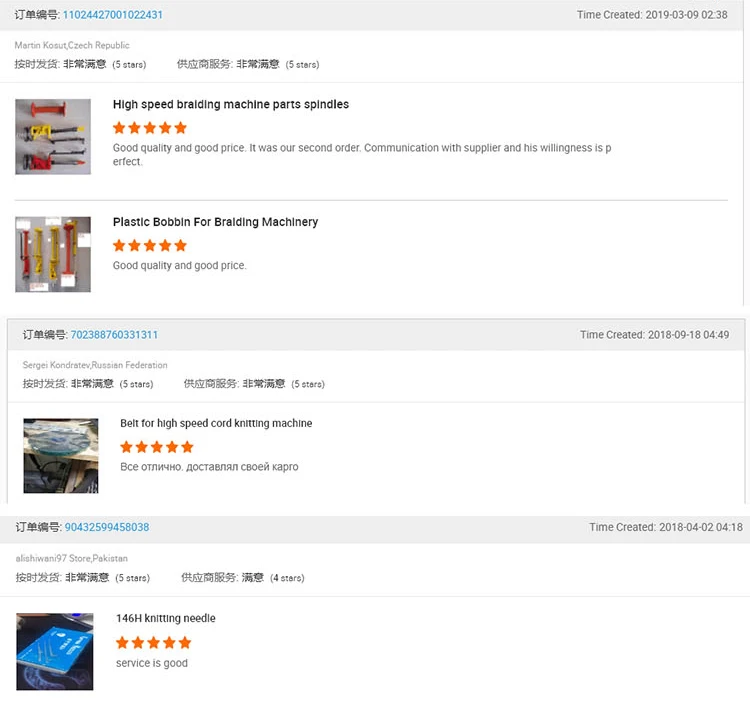Screen dimensions: 750x703
Task: Click reviewer name Sergei Kondratev, Russian Federation
Action: (95, 365)
